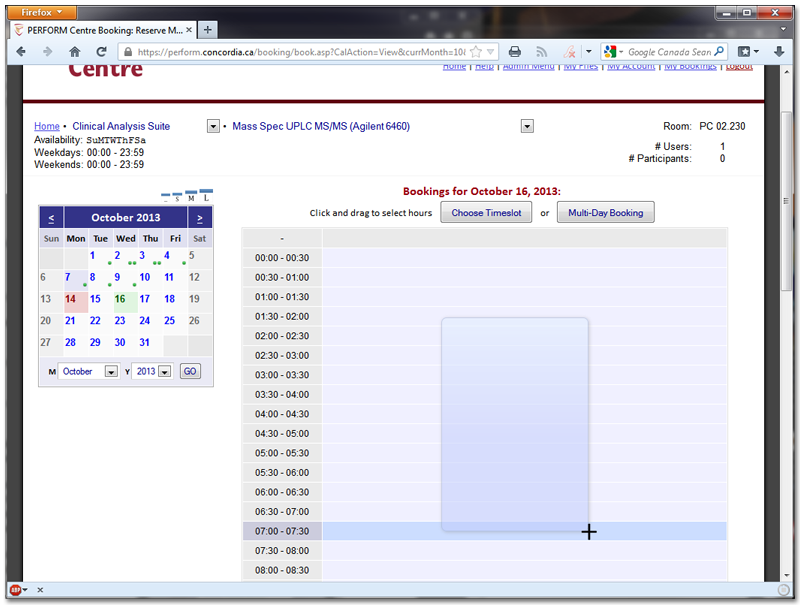
Task: Bookmark this page with the star icon
Action: click(x=476, y=52)
